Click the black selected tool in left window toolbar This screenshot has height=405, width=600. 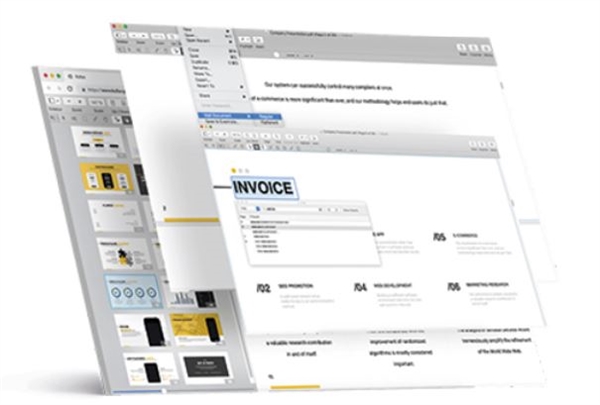click(127, 121)
